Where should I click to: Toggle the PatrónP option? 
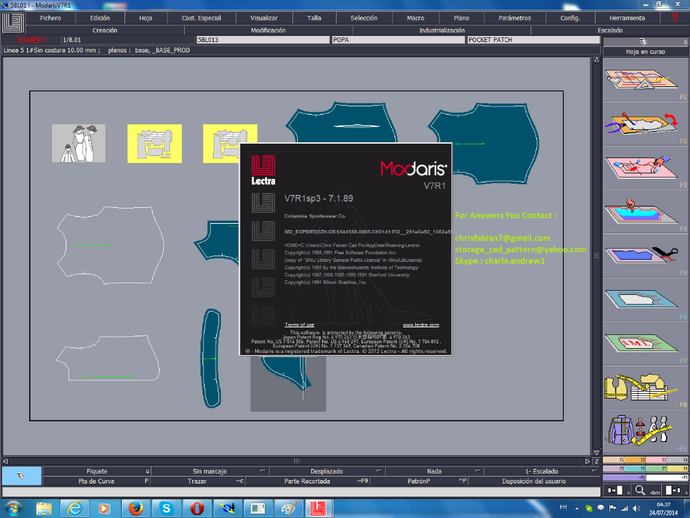419,481
